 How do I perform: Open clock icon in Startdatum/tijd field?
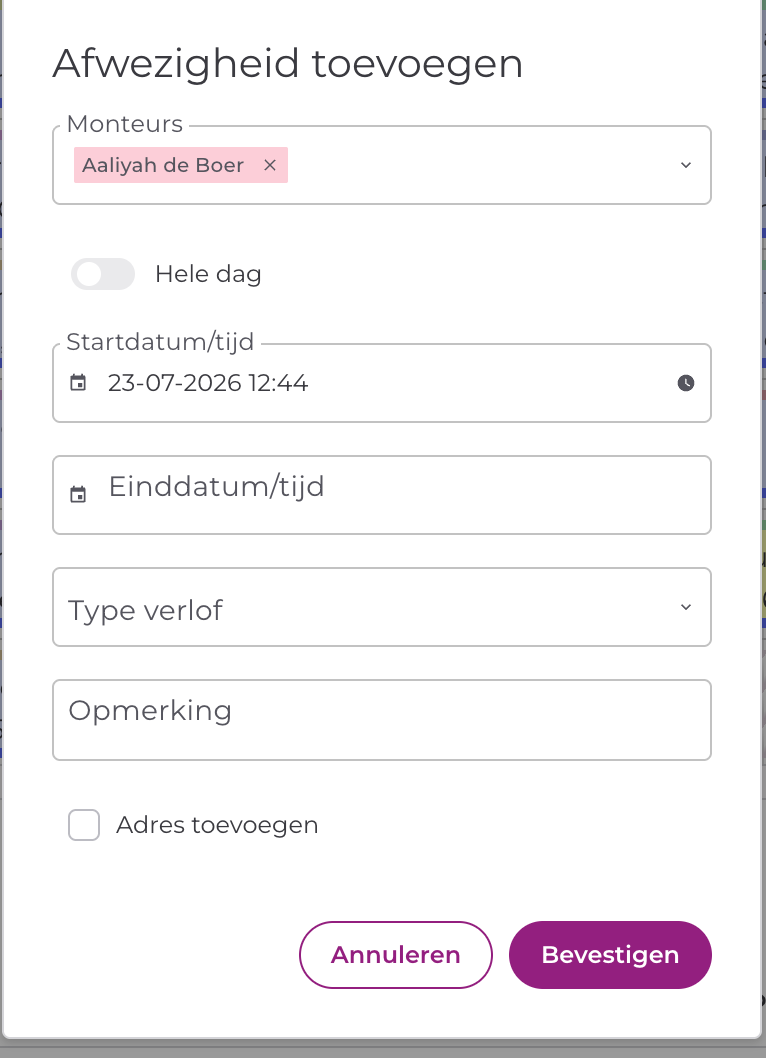(686, 383)
